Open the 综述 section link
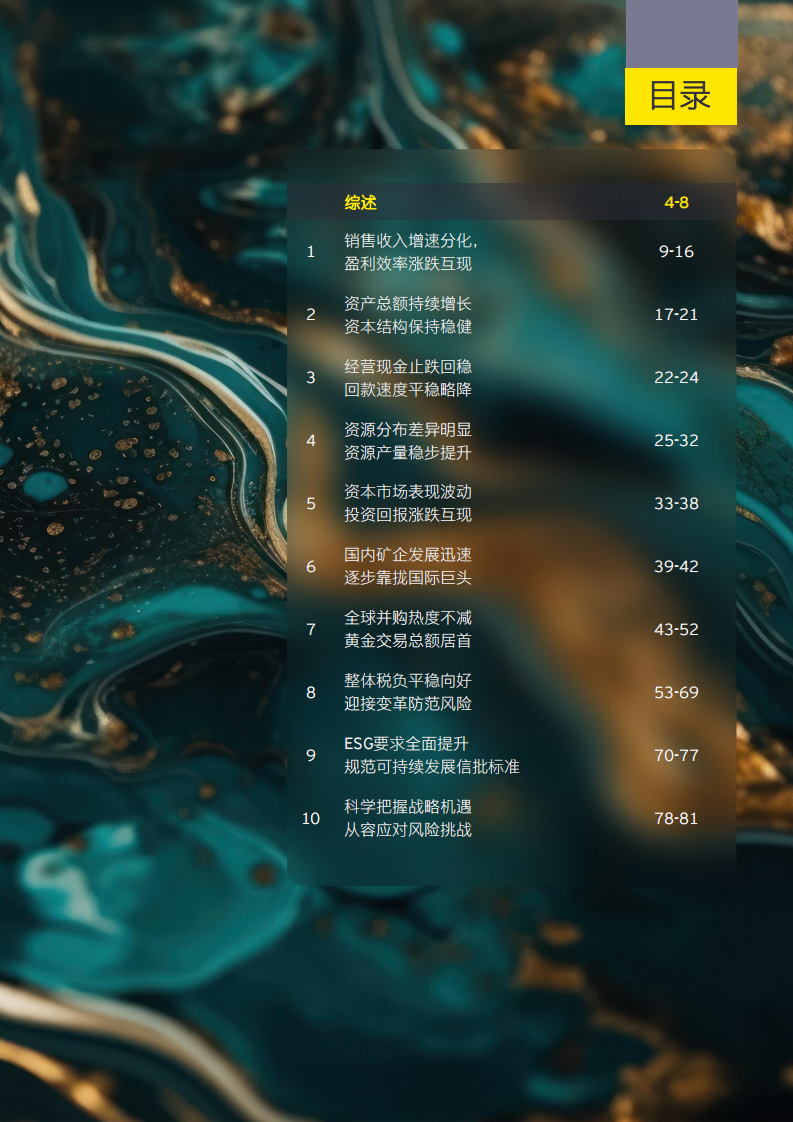 pos(360,203)
